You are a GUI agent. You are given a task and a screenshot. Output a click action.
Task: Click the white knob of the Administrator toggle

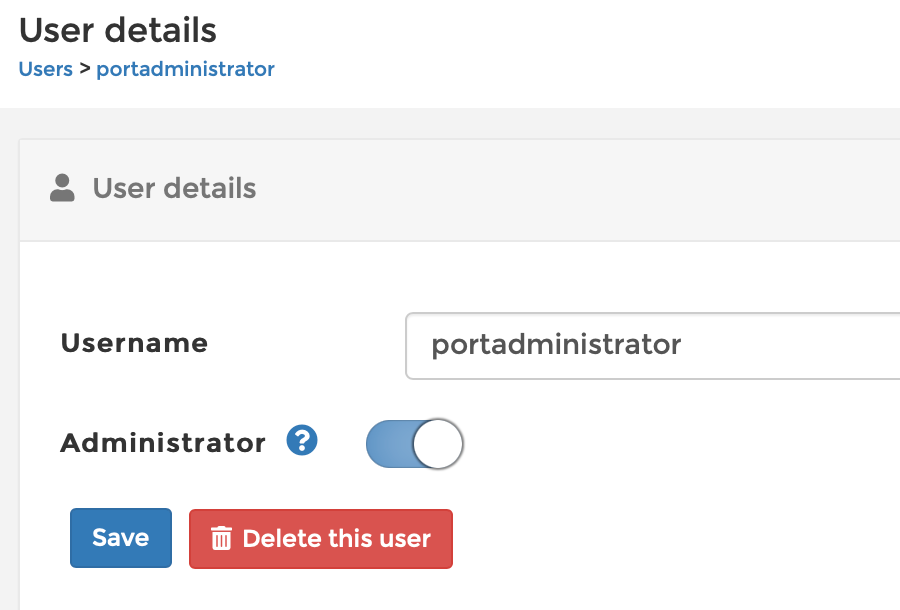(437, 444)
